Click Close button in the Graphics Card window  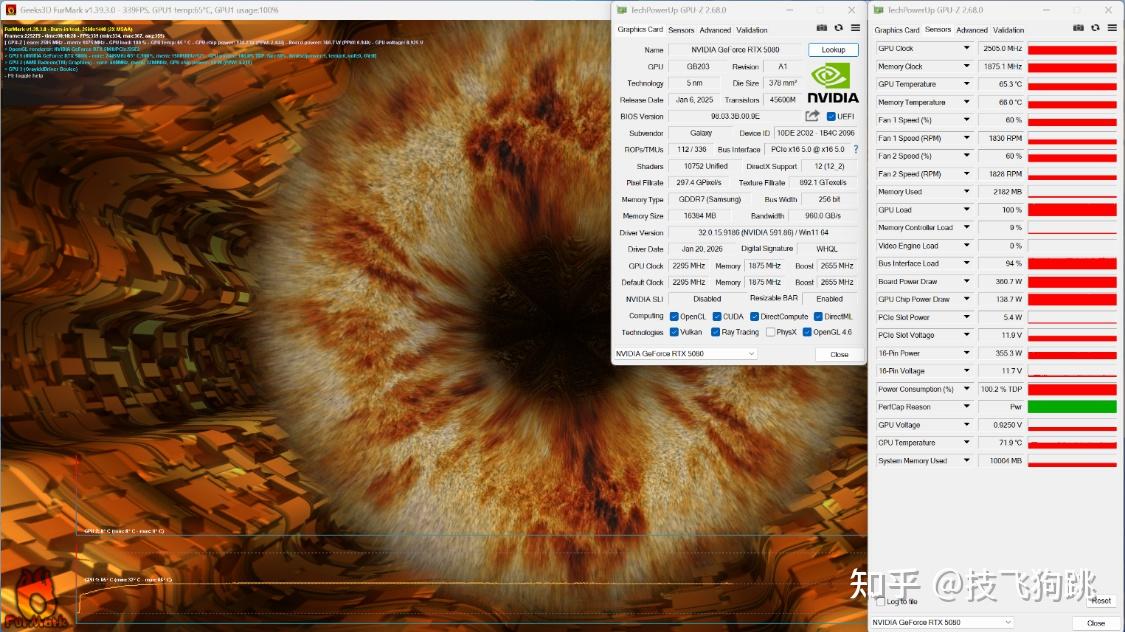coord(839,354)
